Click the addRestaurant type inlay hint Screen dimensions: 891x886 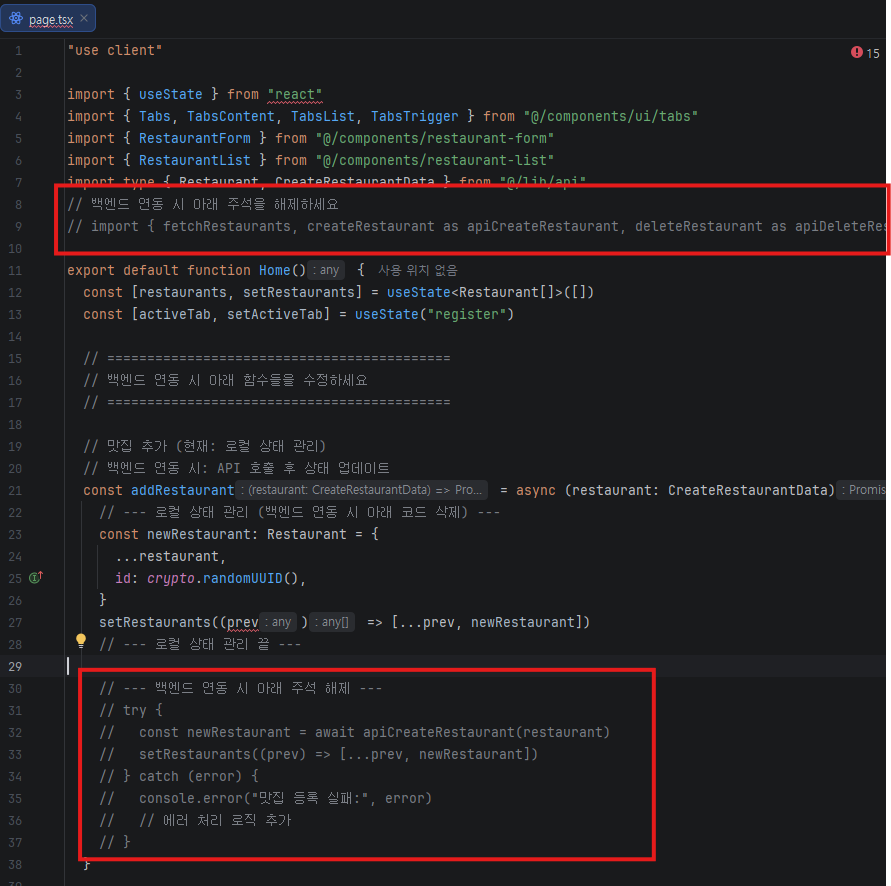click(x=361, y=490)
